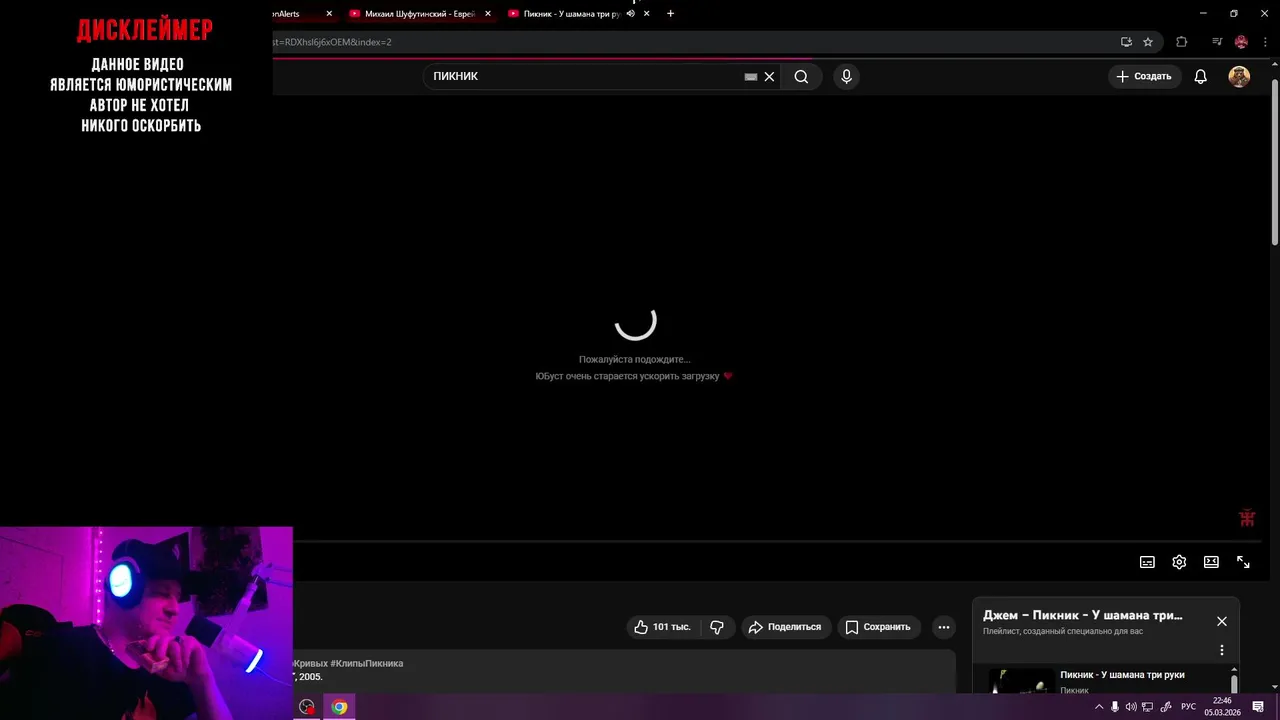Click the Сохранить button
1280x720 pixels.
878,627
